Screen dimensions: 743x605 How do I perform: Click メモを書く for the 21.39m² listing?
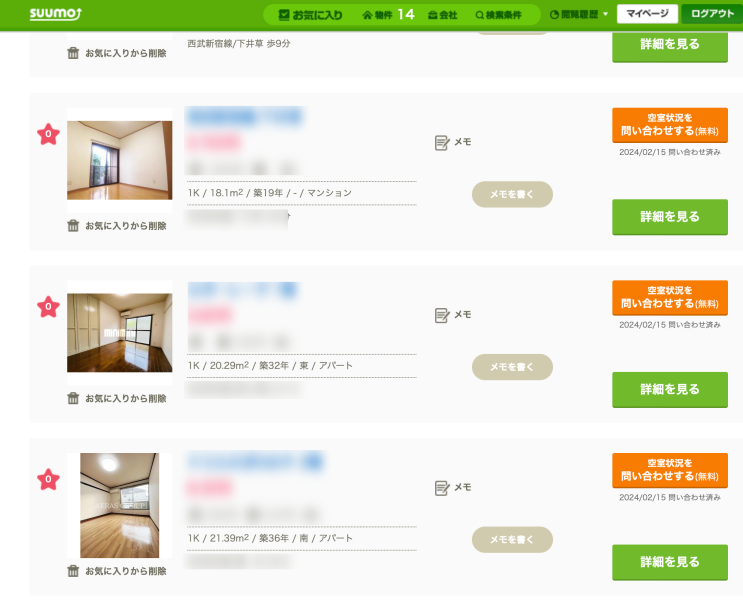pos(512,539)
